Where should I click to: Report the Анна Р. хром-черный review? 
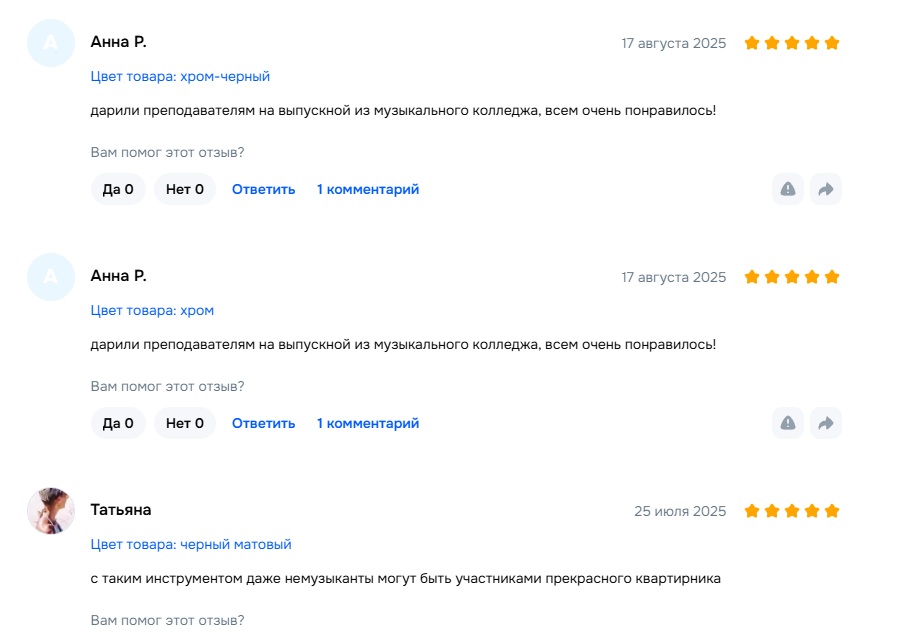coord(788,189)
